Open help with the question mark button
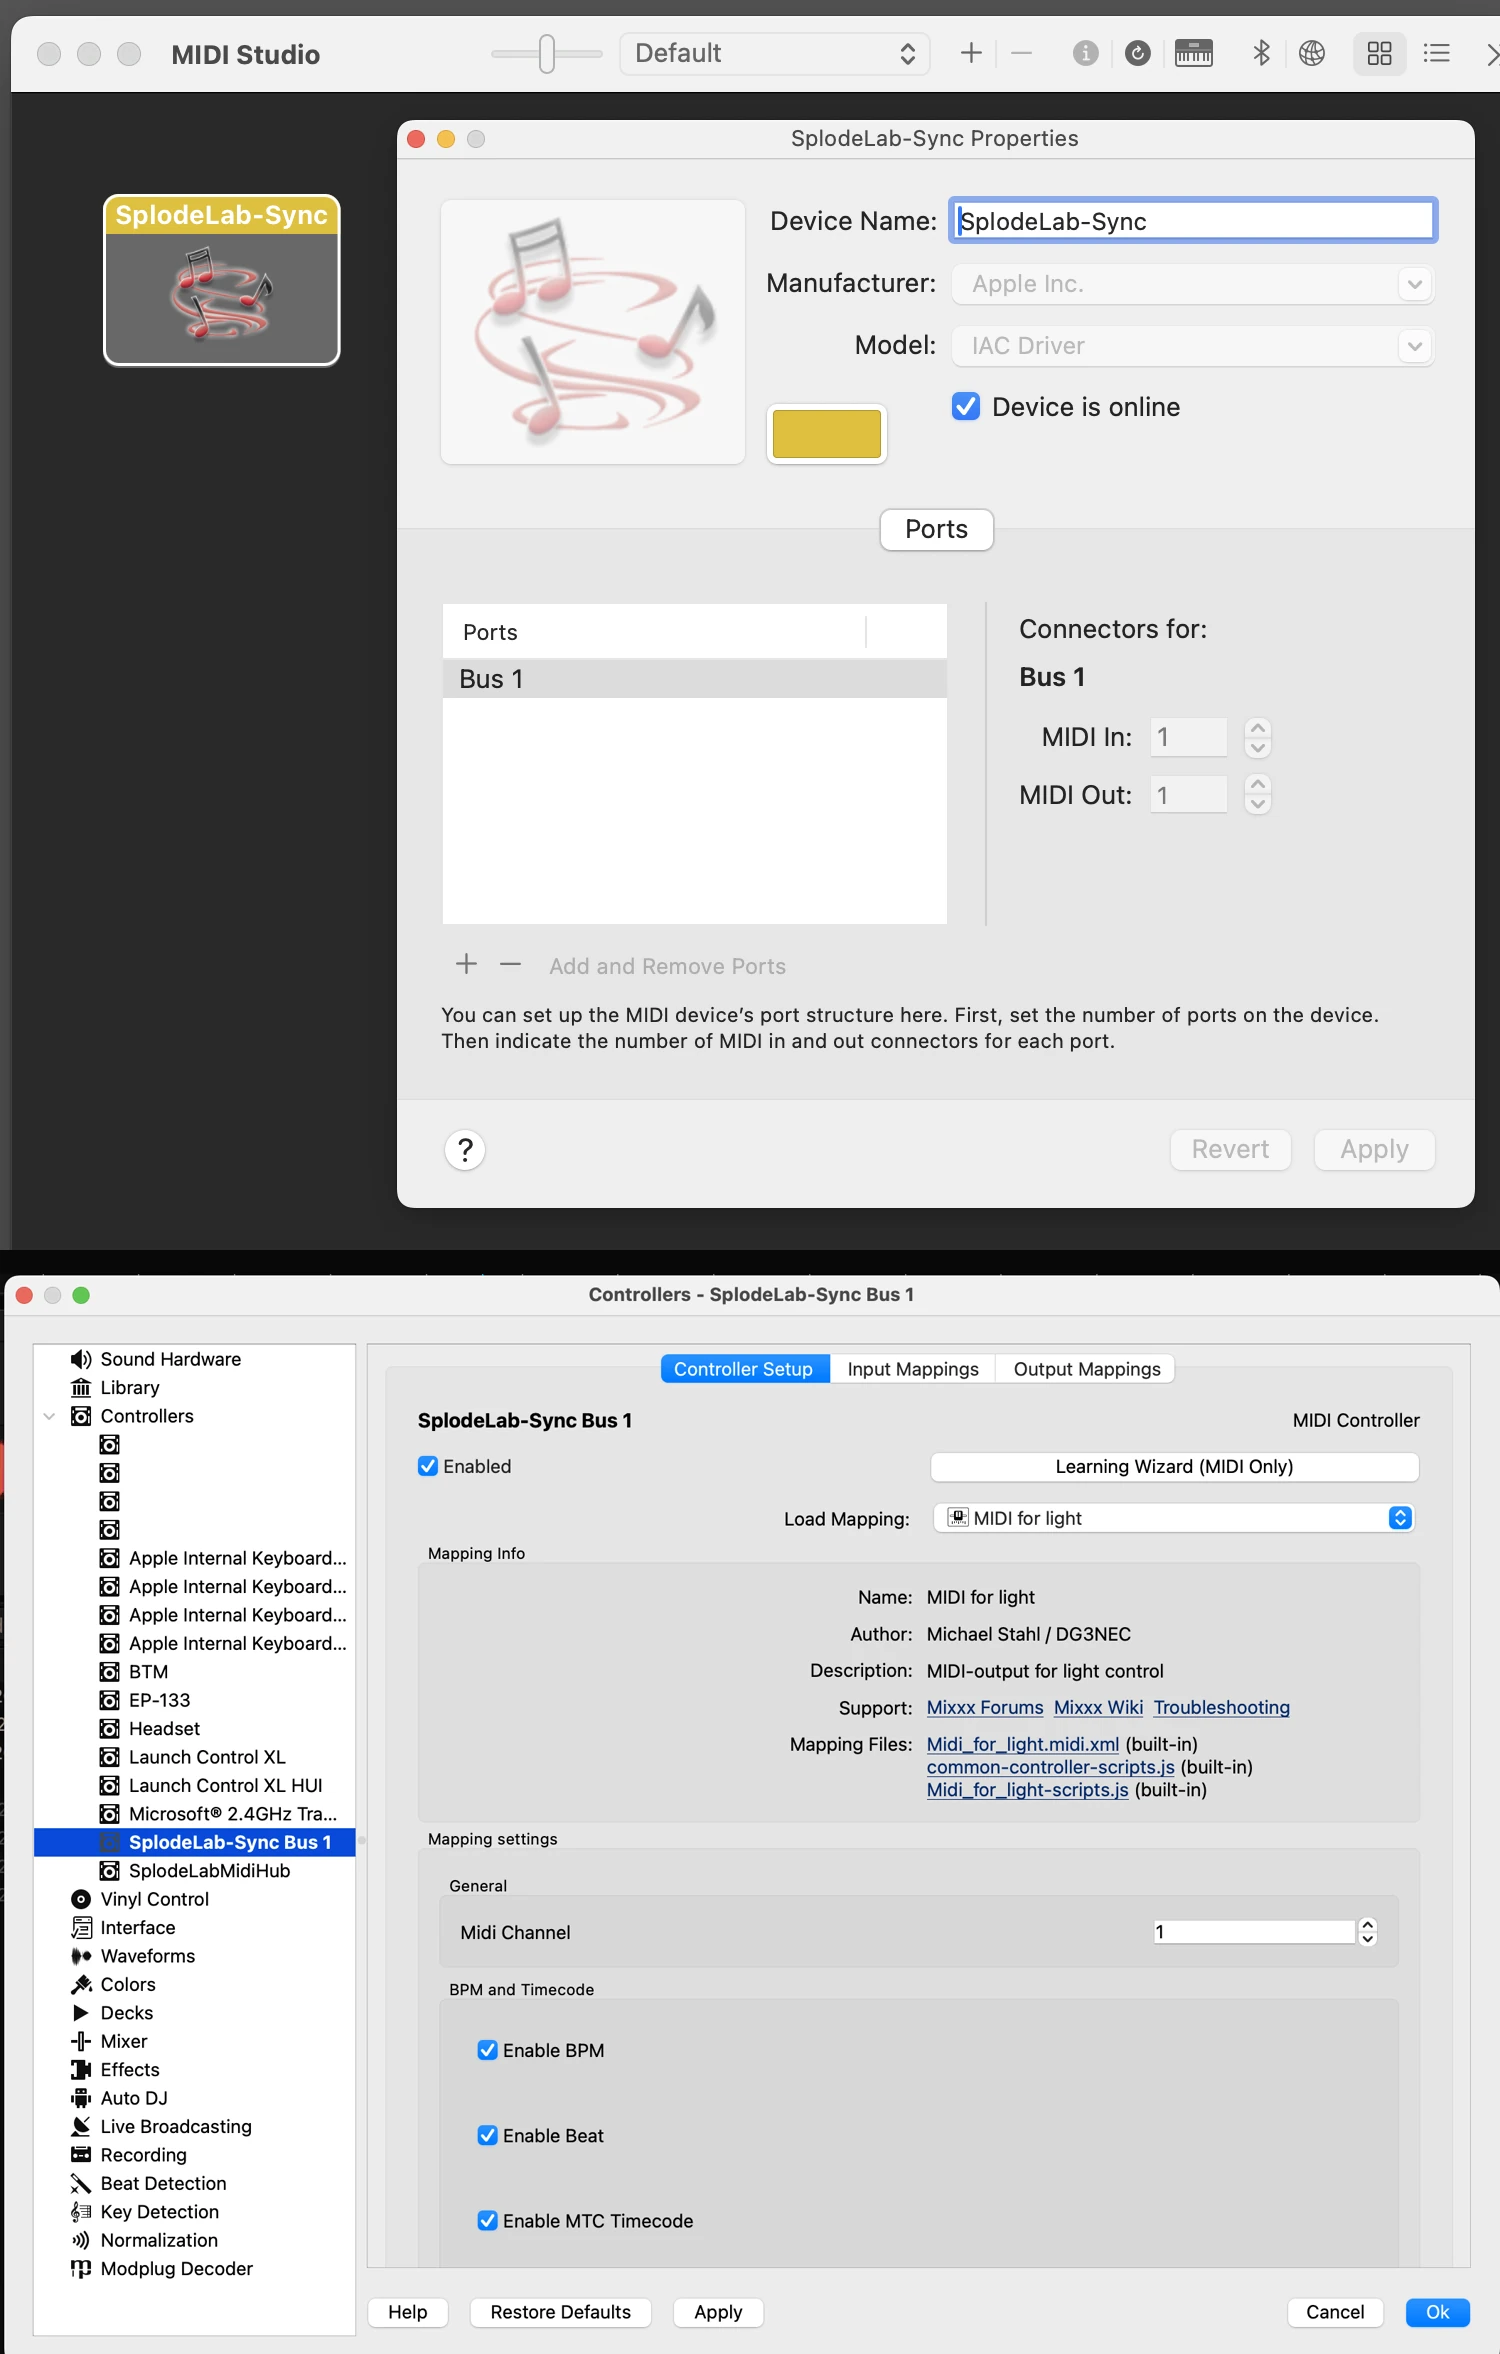The height and width of the screenshot is (2354, 1500). (465, 1150)
